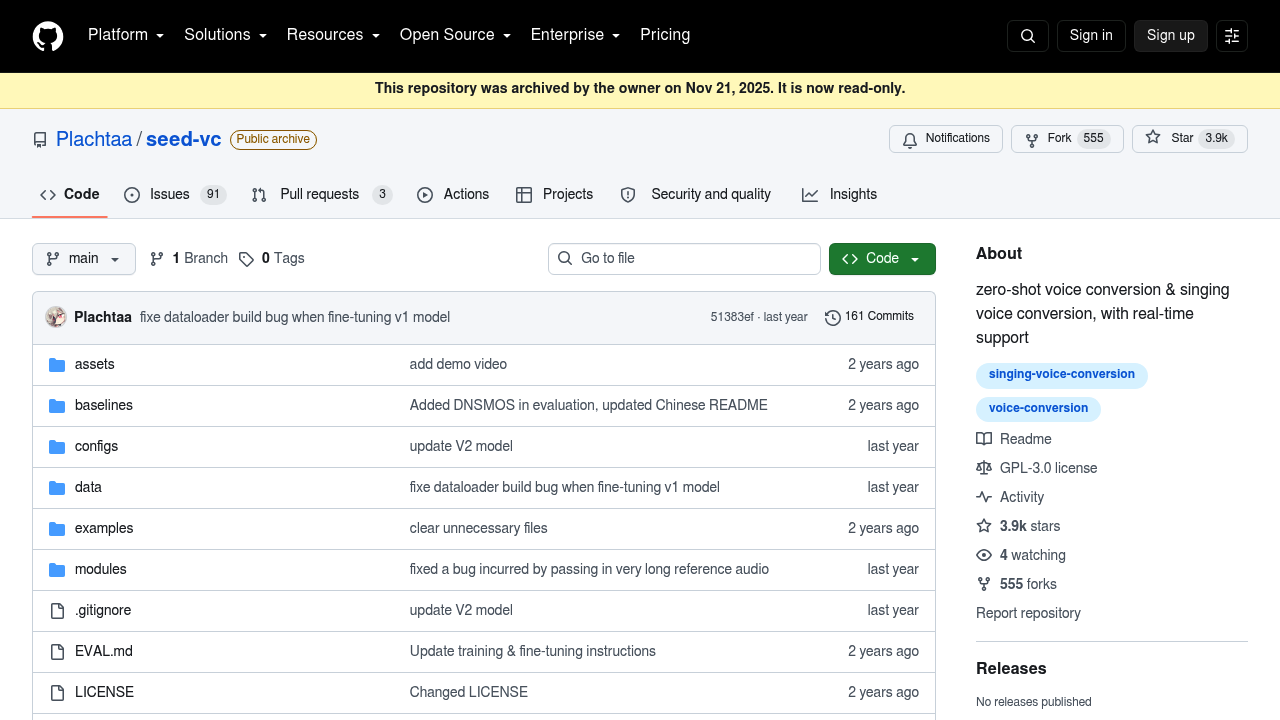
Task: Click the star icon in Star button
Action: (1153, 138)
